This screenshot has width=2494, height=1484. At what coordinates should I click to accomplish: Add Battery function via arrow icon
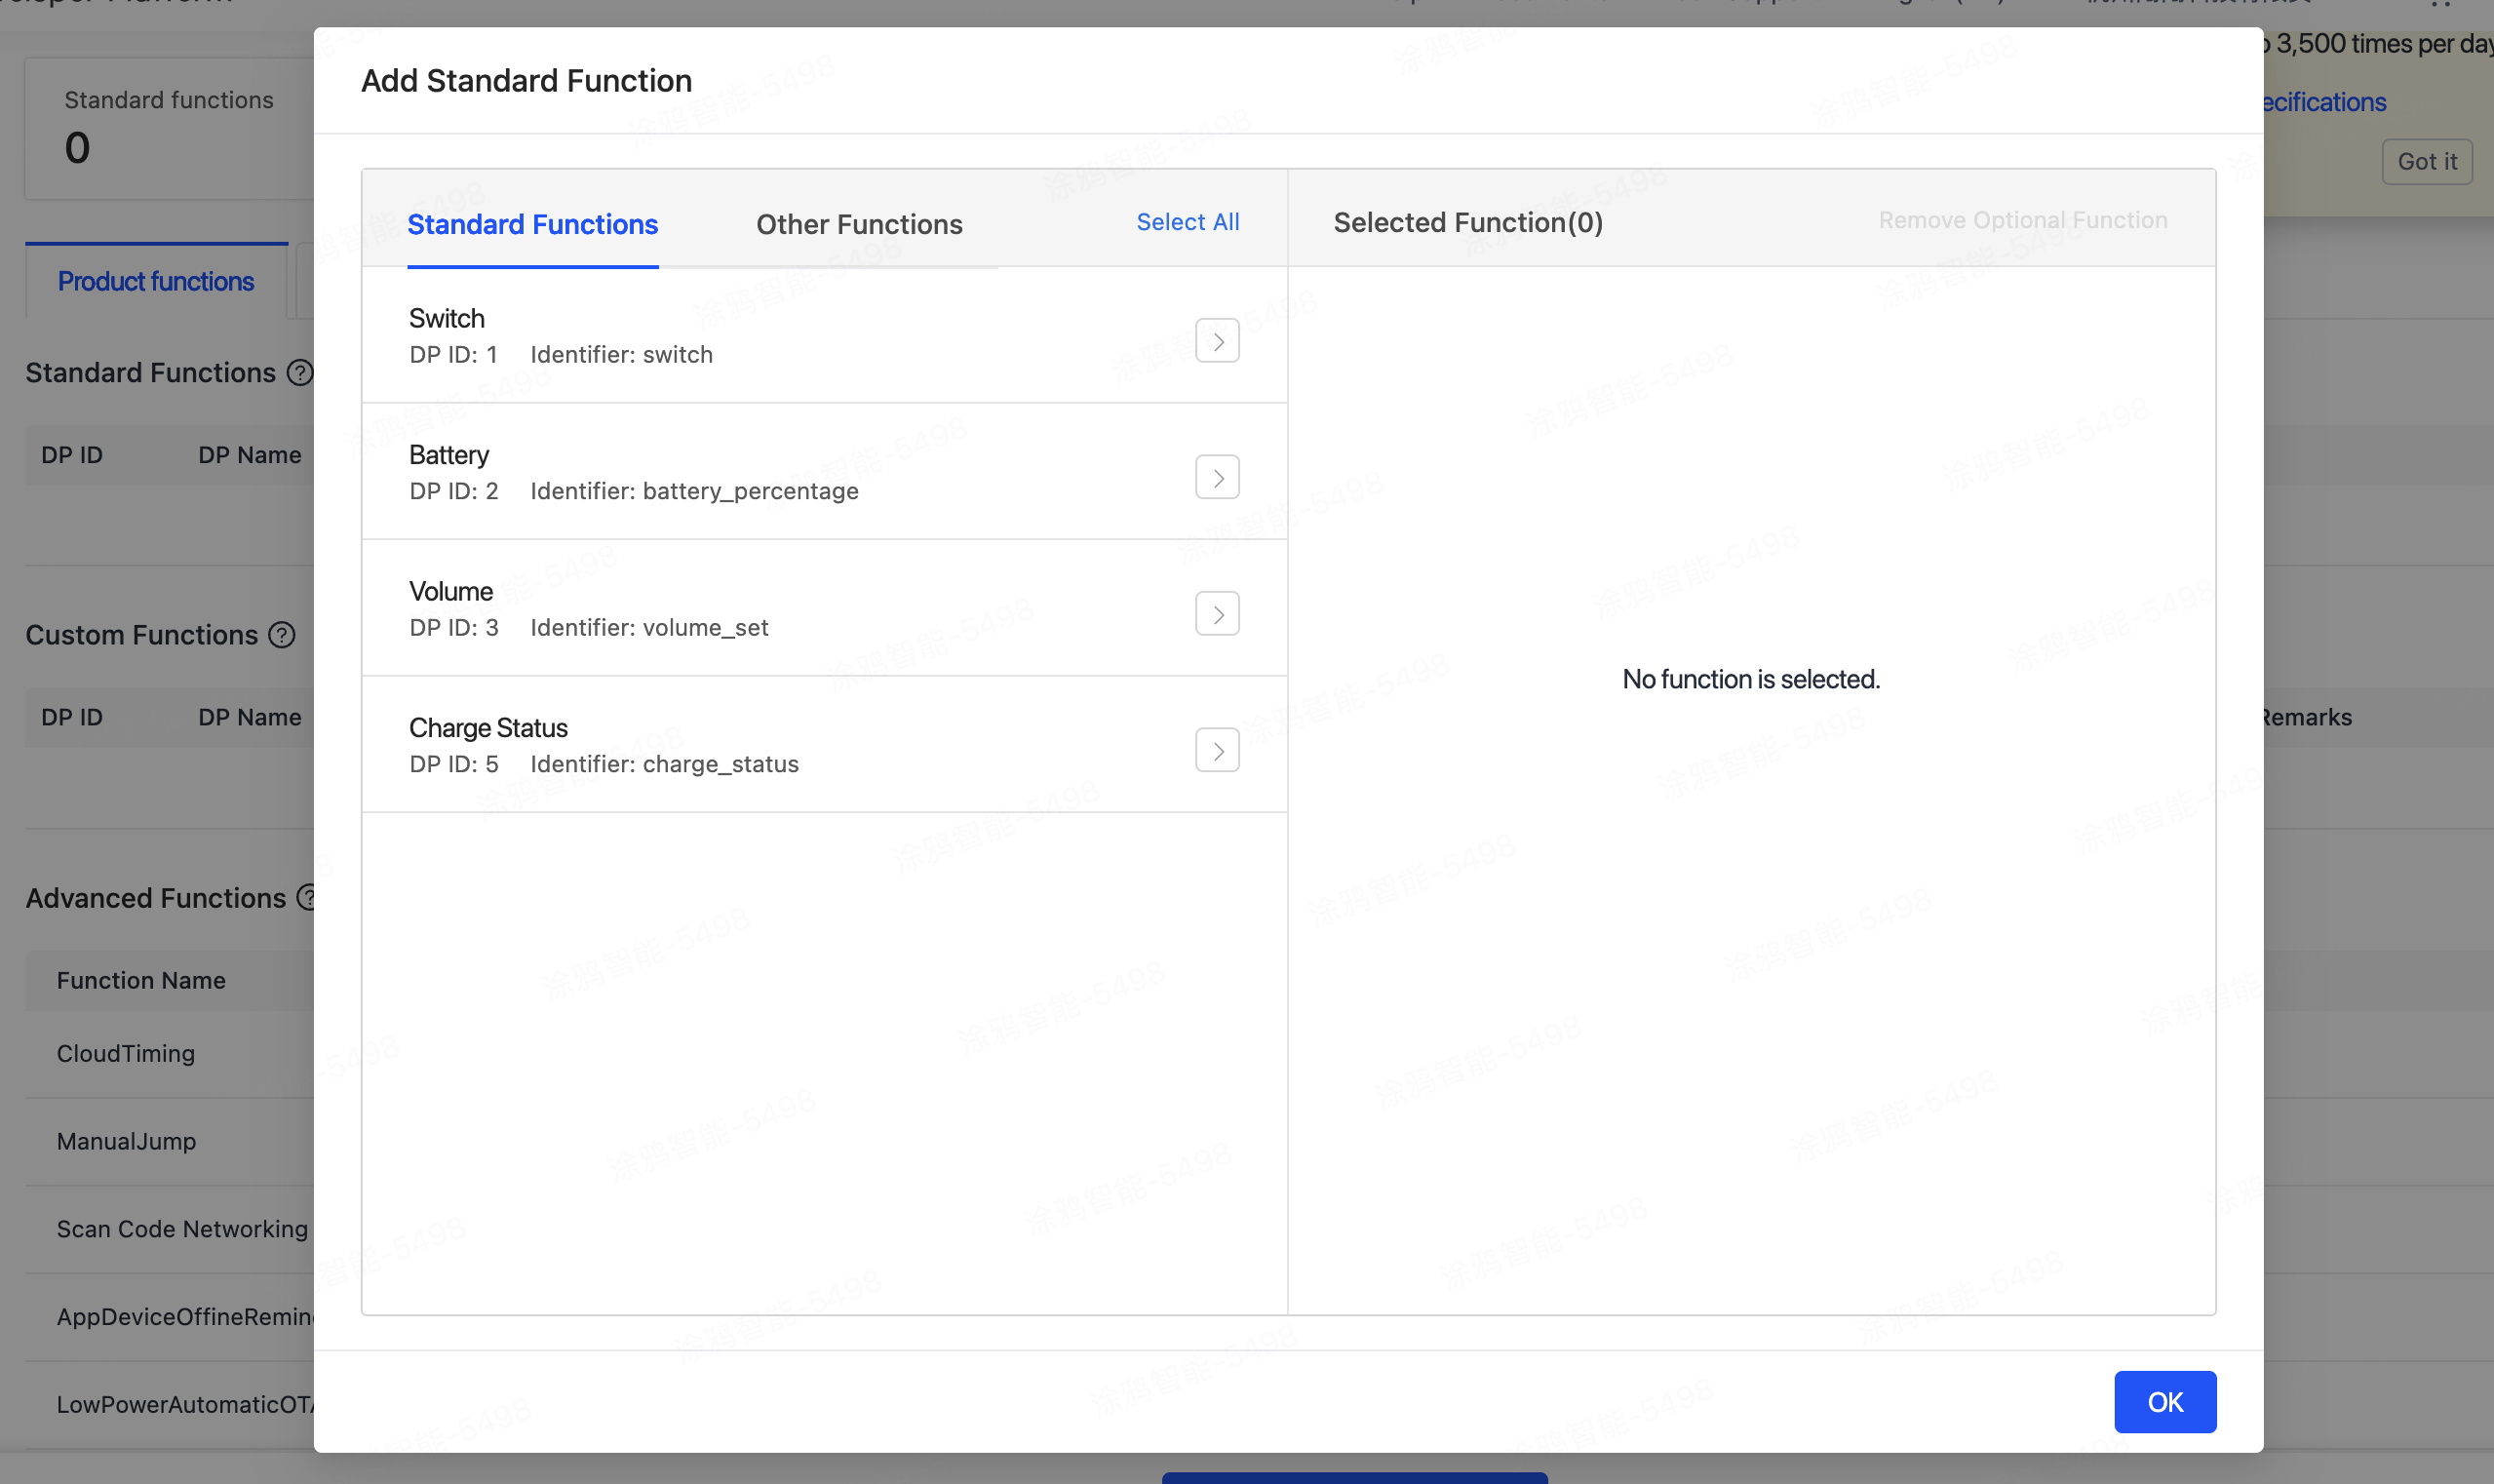[x=1217, y=478]
